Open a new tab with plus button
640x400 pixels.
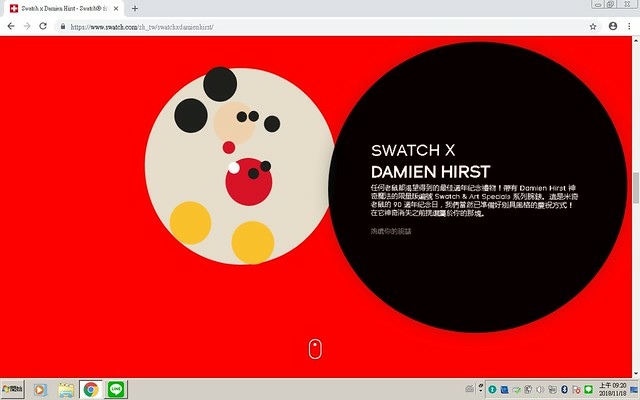135,8
